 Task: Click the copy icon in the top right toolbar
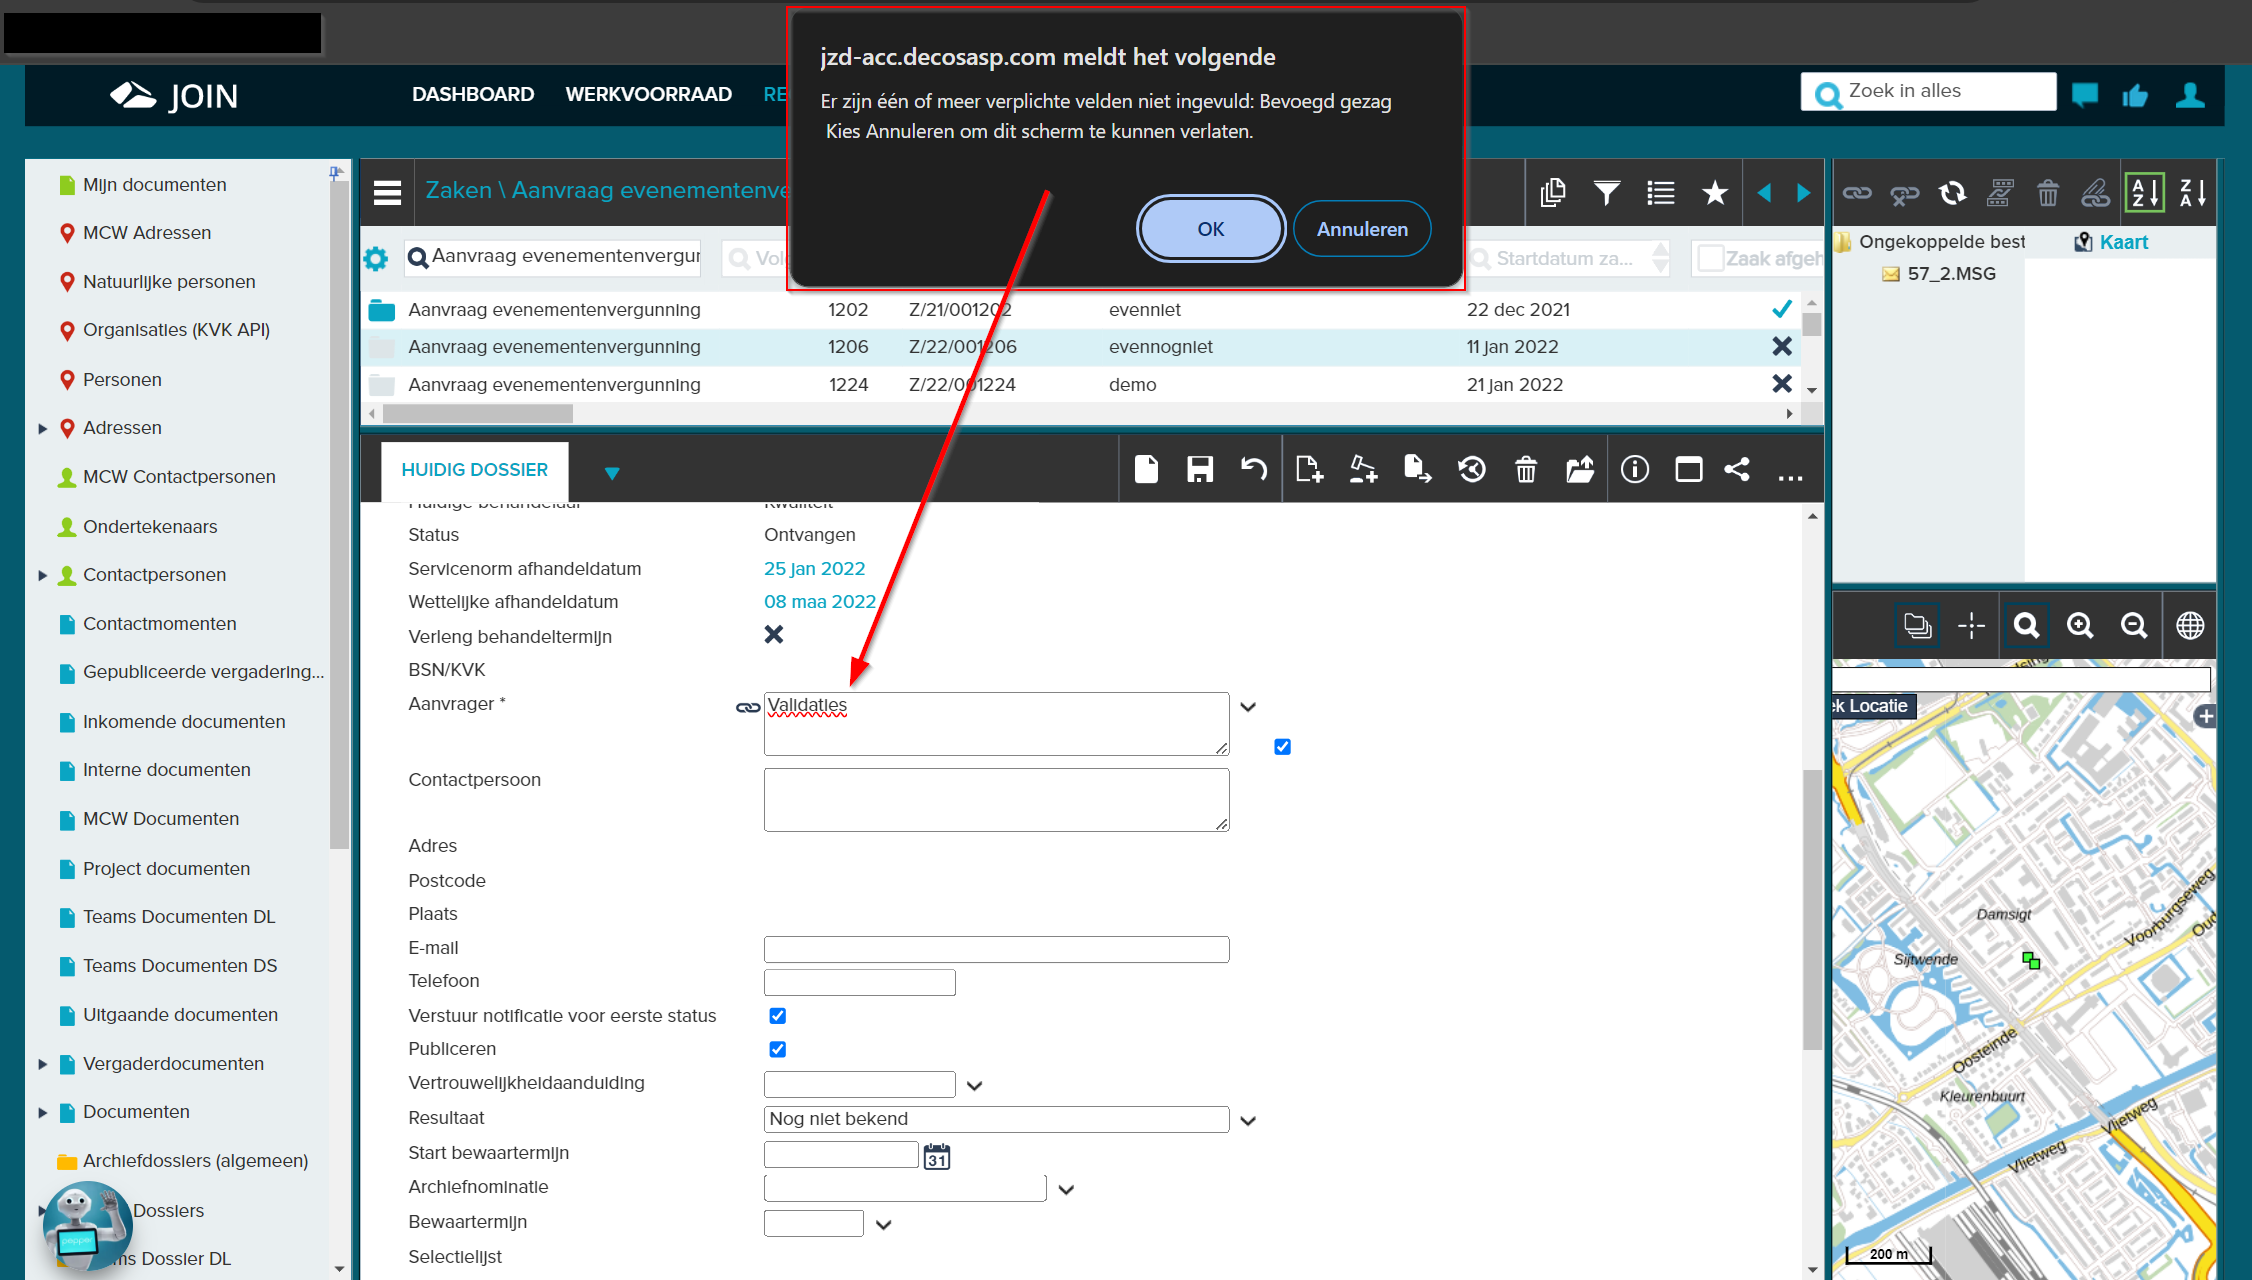1556,192
